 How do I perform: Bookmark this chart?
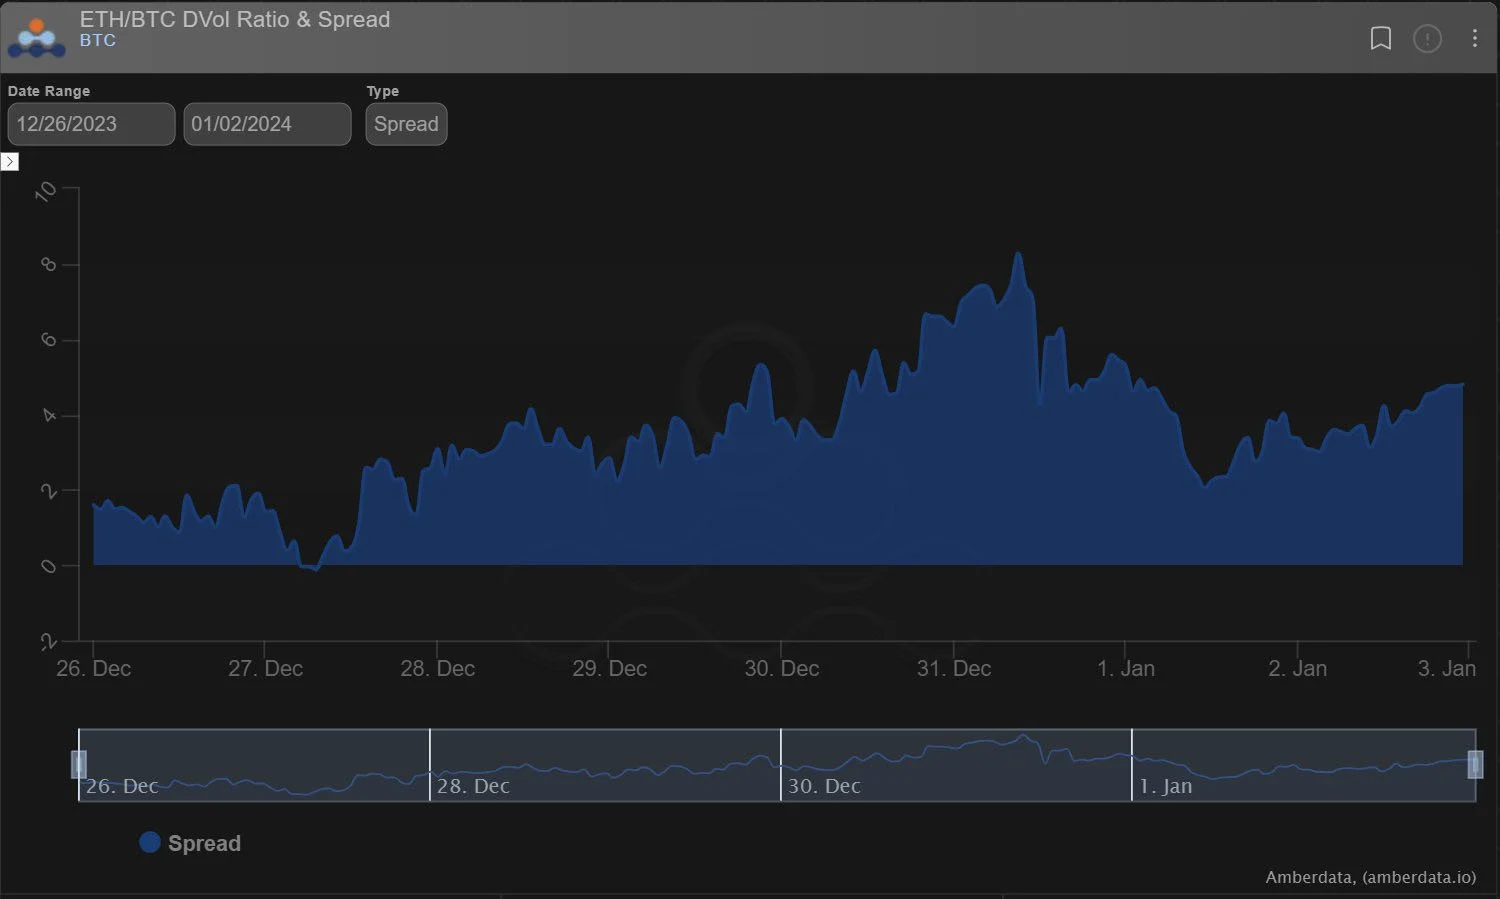click(x=1380, y=38)
